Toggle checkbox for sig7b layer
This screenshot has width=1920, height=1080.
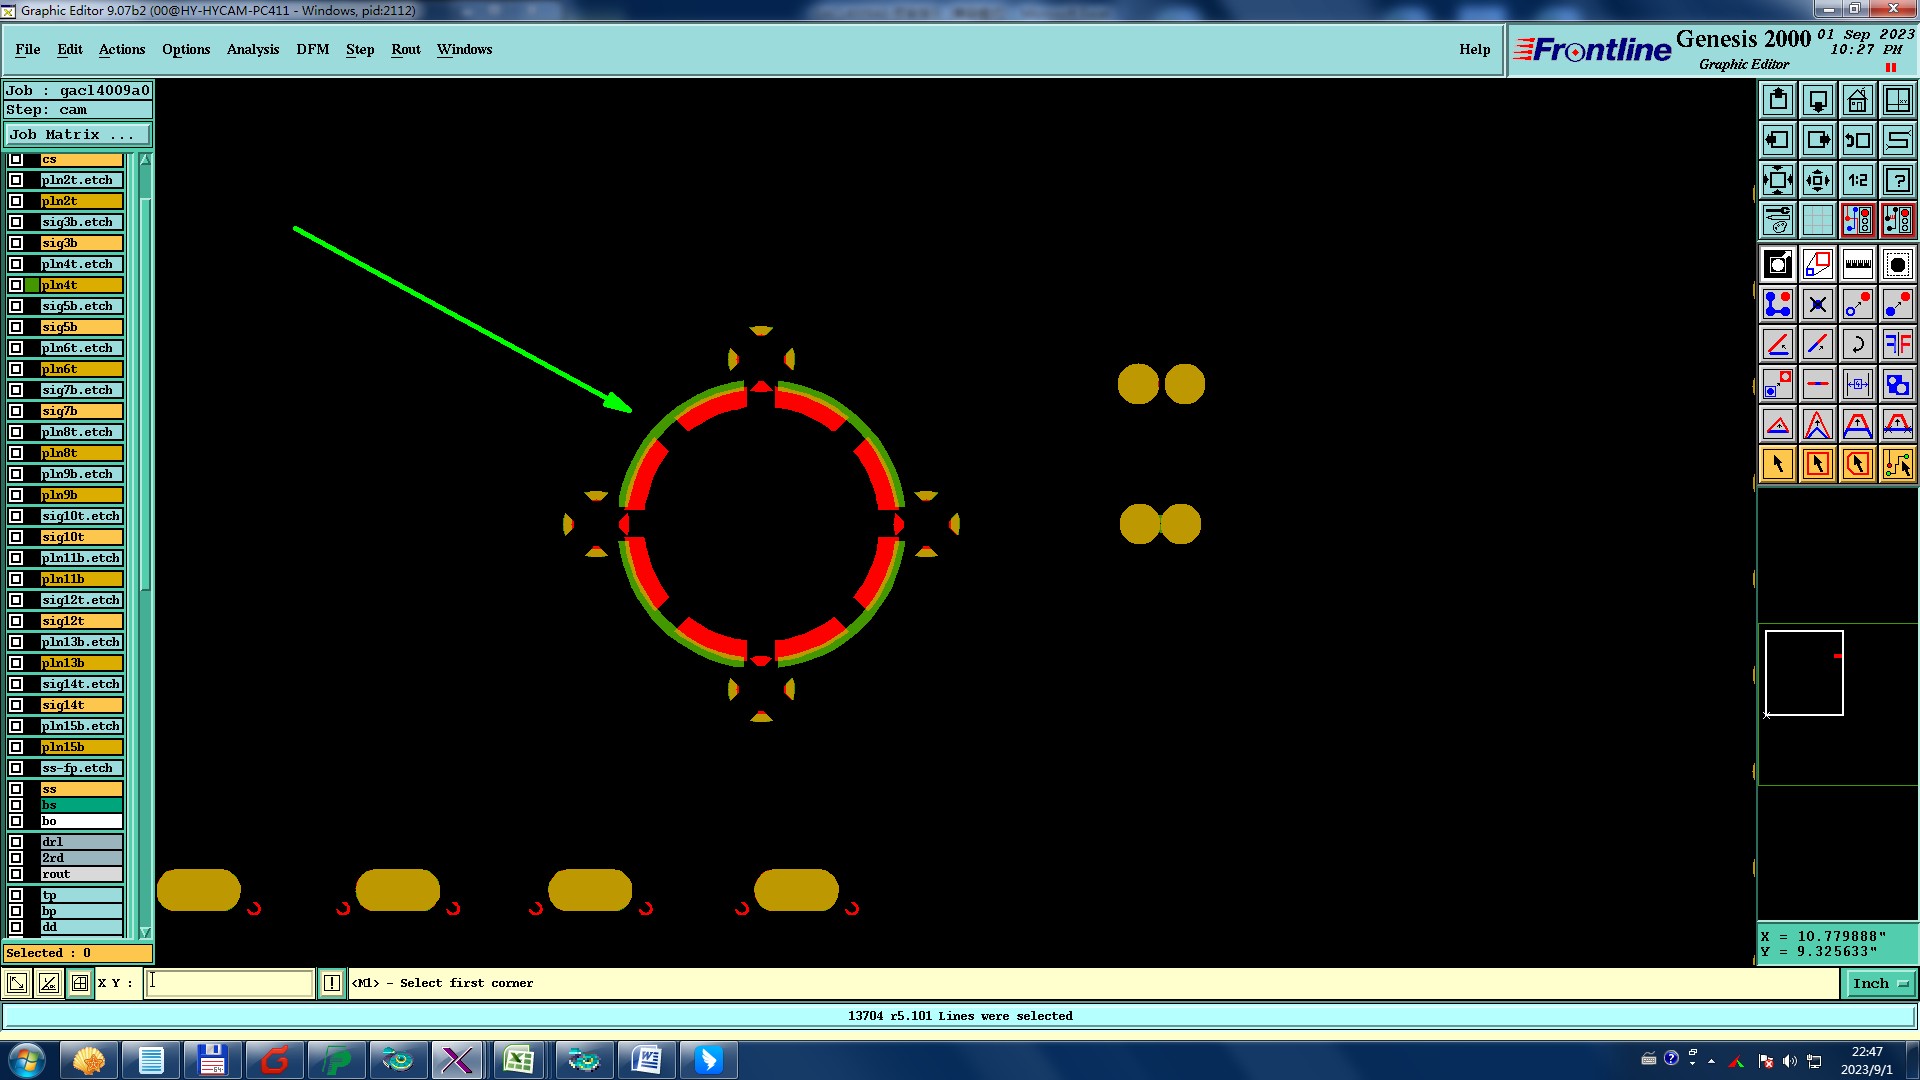[x=16, y=411]
